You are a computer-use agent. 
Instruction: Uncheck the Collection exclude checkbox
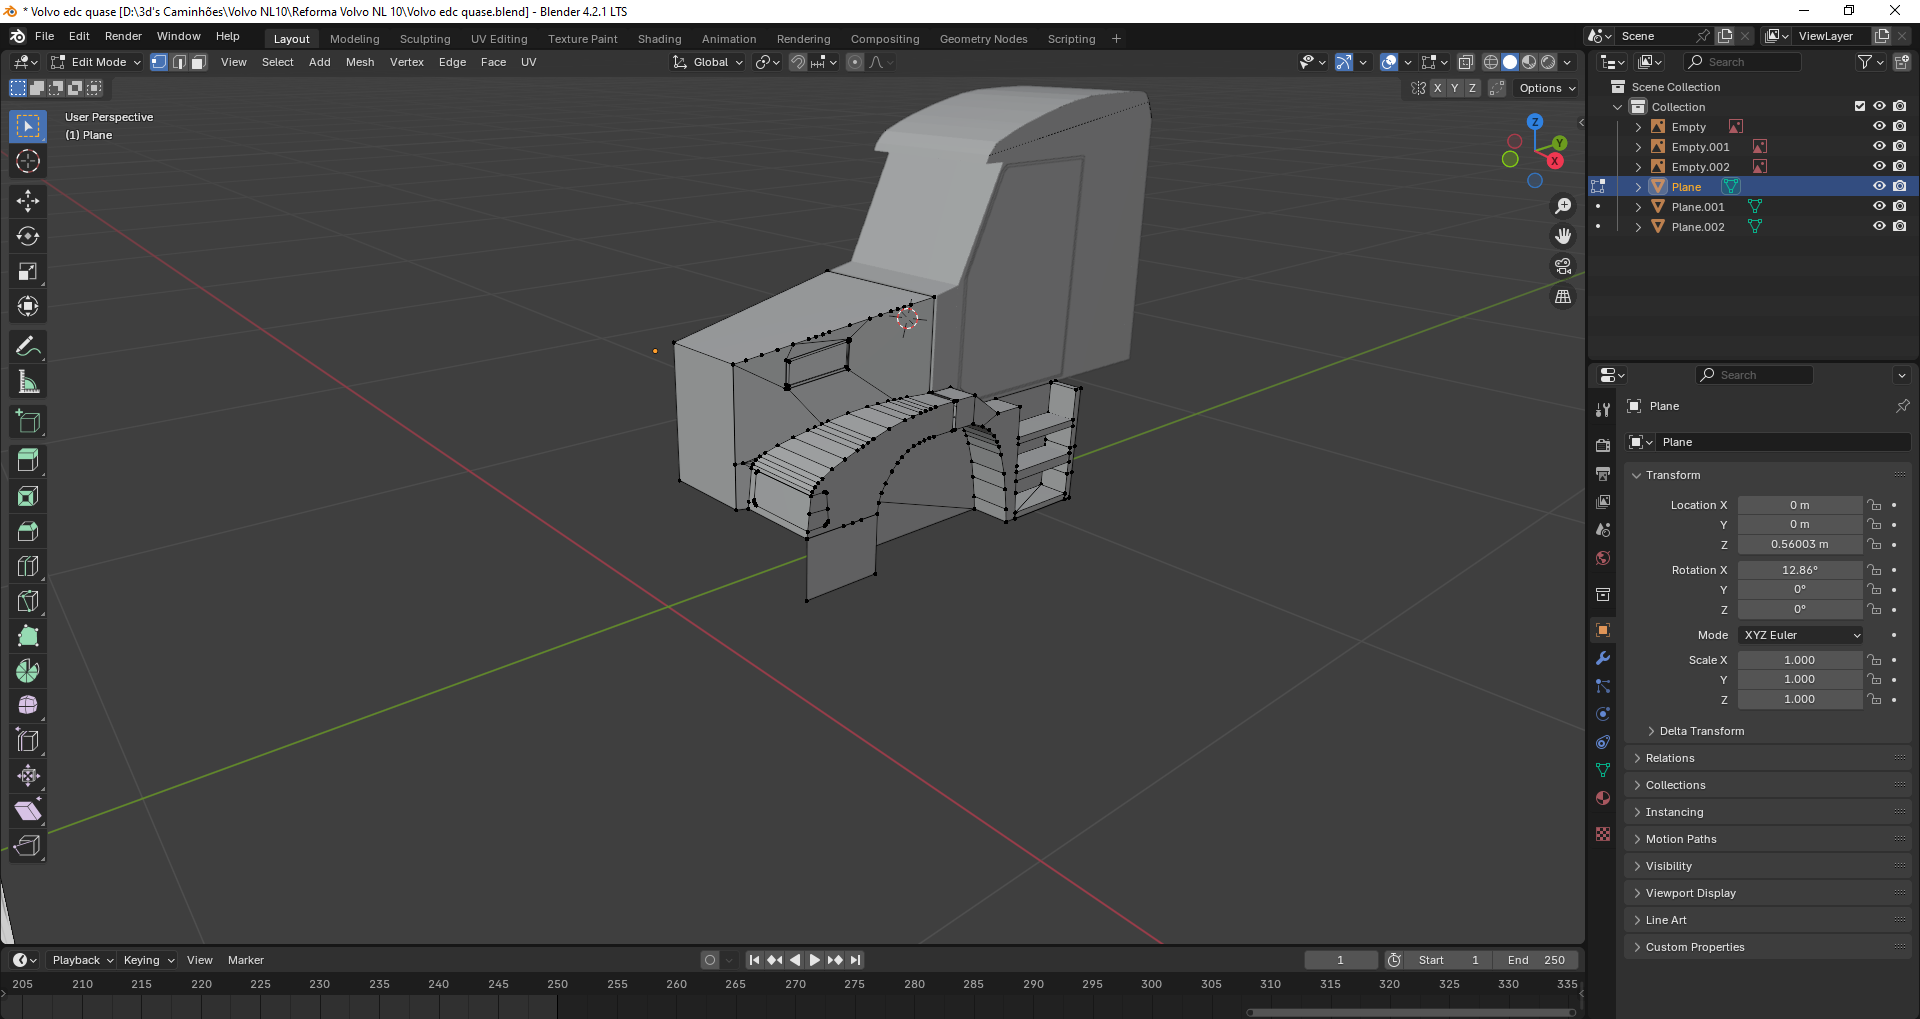click(1860, 107)
